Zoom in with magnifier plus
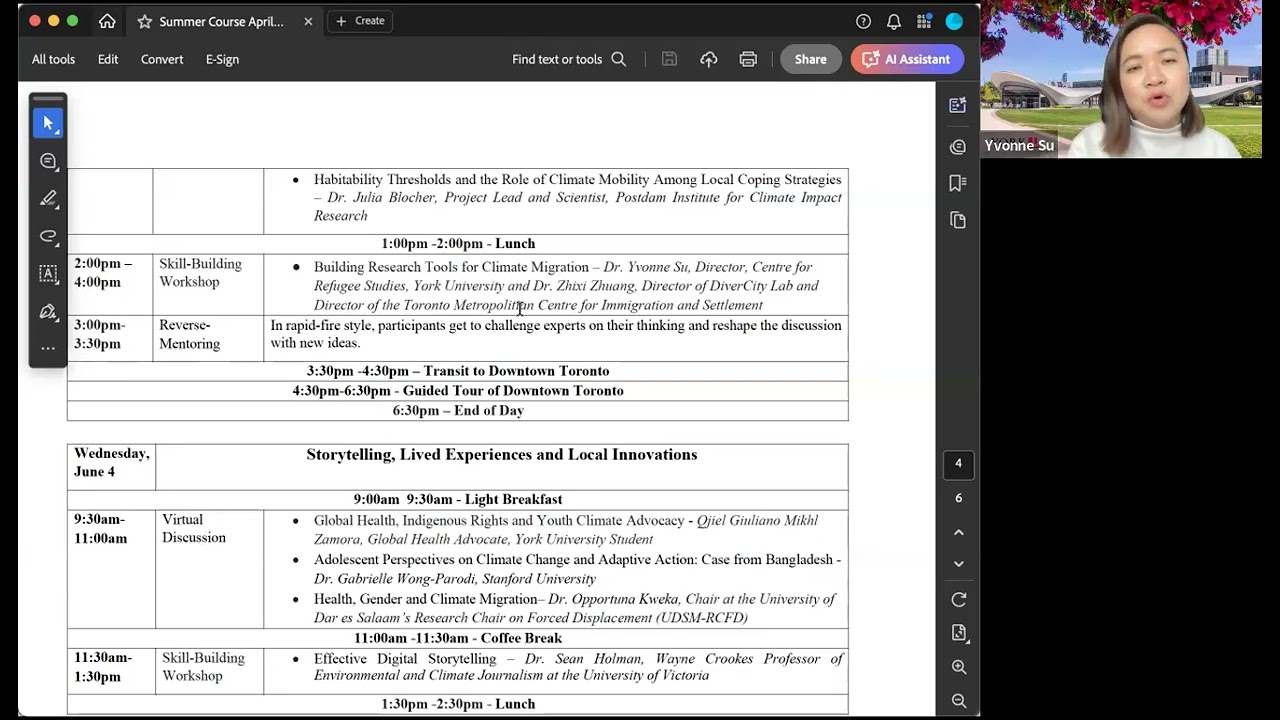 [x=958, y=667]
